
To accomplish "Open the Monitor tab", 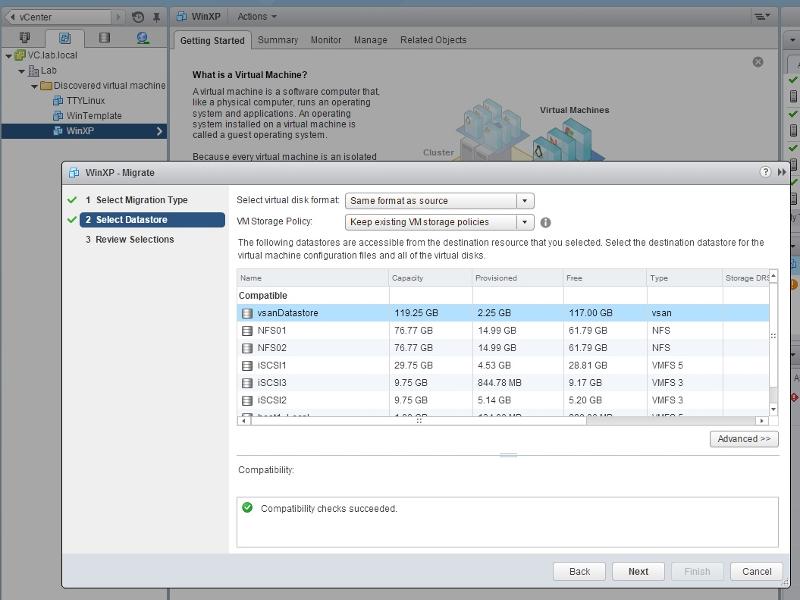I will 326,40.
